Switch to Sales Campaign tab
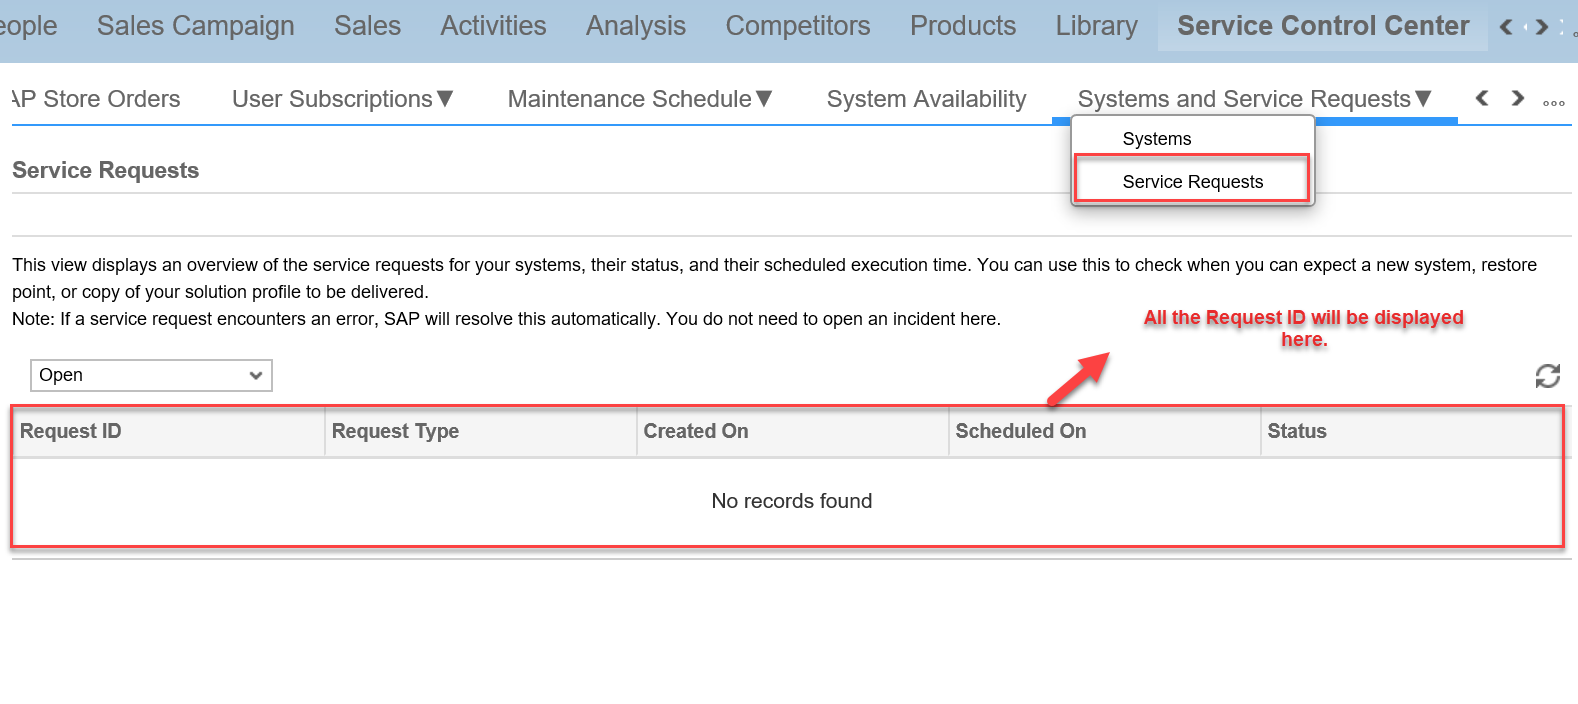Screen dimensions: 1578x704 (196, 26)
